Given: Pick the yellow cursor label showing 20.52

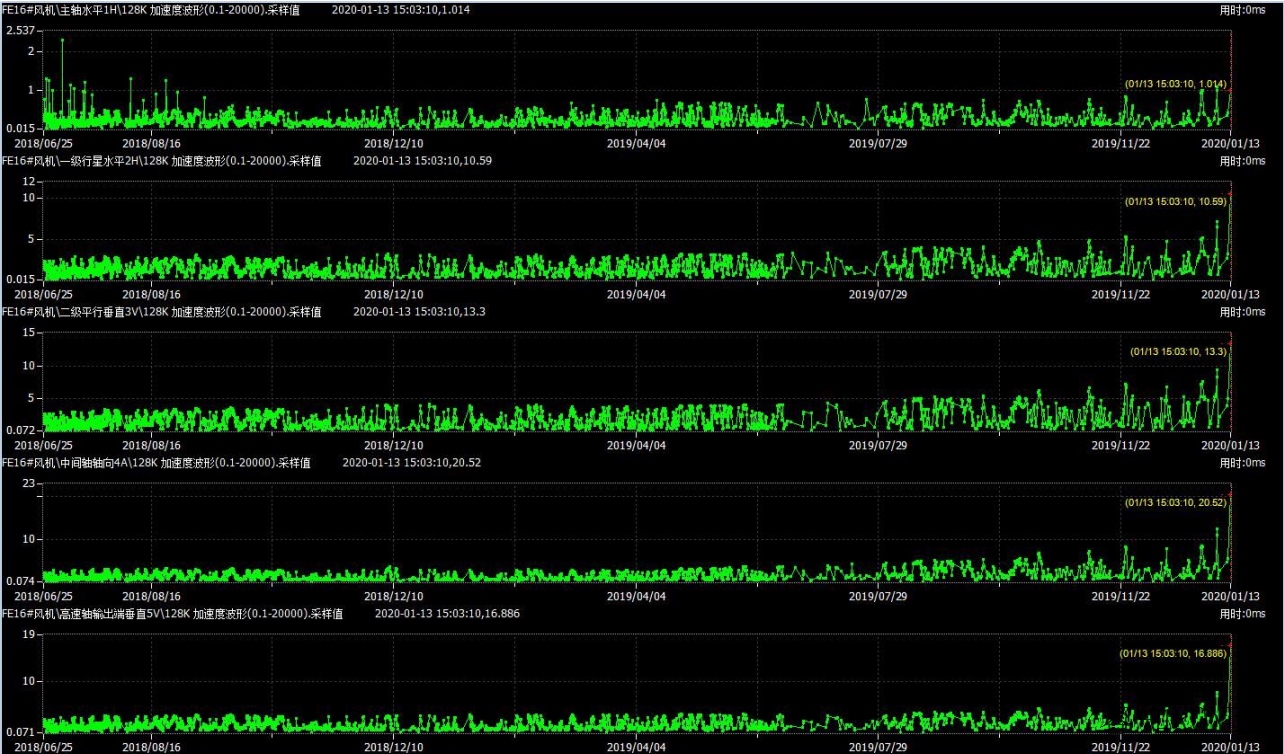Looking at the screenshot, I should 1175,503.
